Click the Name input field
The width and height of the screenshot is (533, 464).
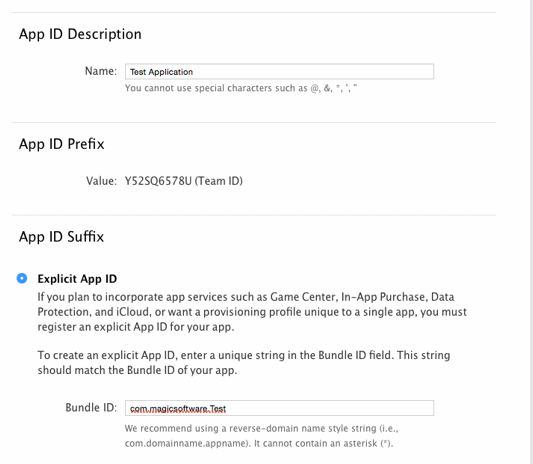(x=279, y=72)
